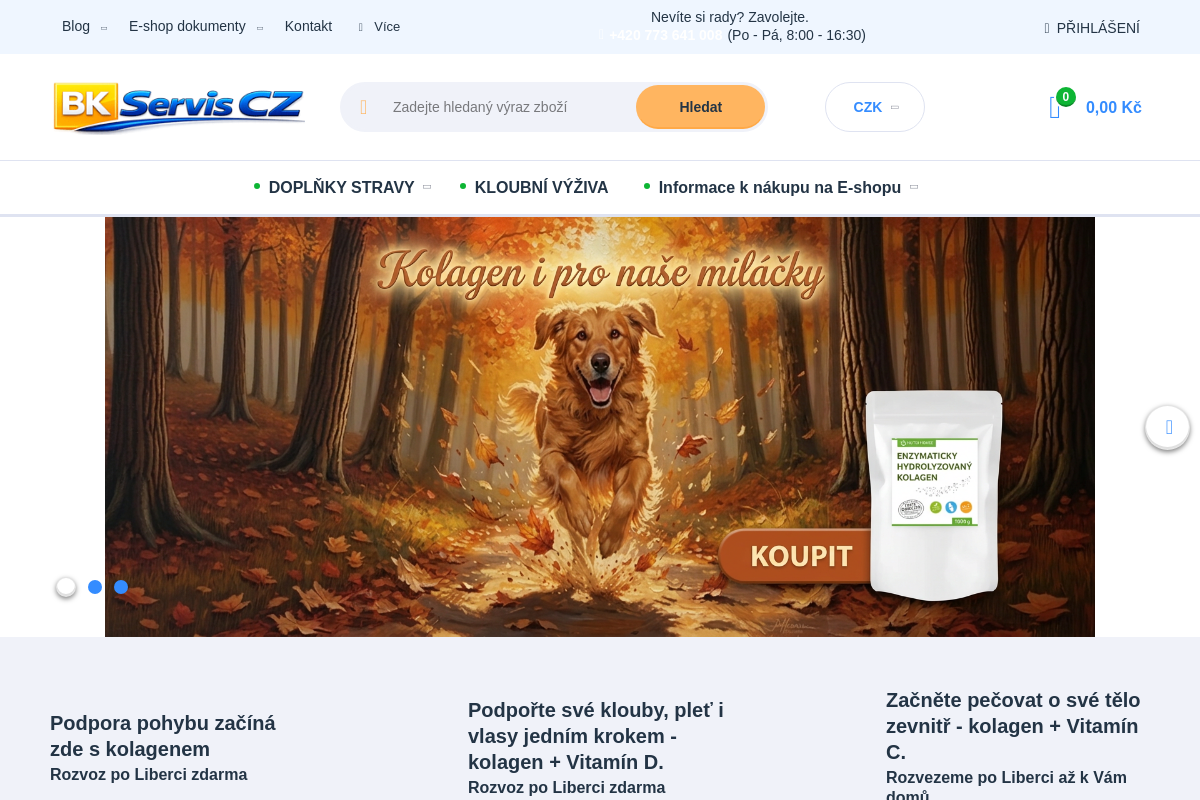
Task: Expand the E-shop dokumenty dropdown
Action: tap(196, 26)
